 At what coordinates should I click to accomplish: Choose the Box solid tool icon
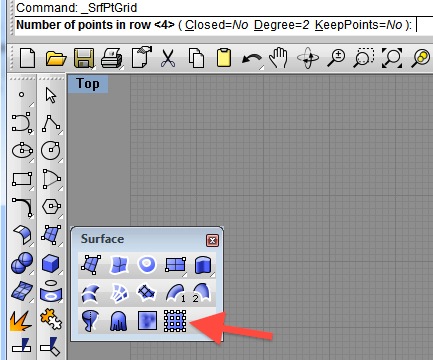pyautogui.click(x=51, y=263)
